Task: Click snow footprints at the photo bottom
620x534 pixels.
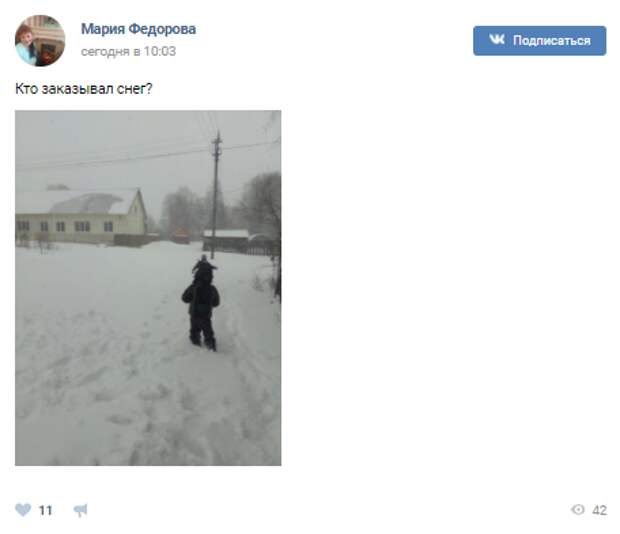Action: click(x=146, y=415)
